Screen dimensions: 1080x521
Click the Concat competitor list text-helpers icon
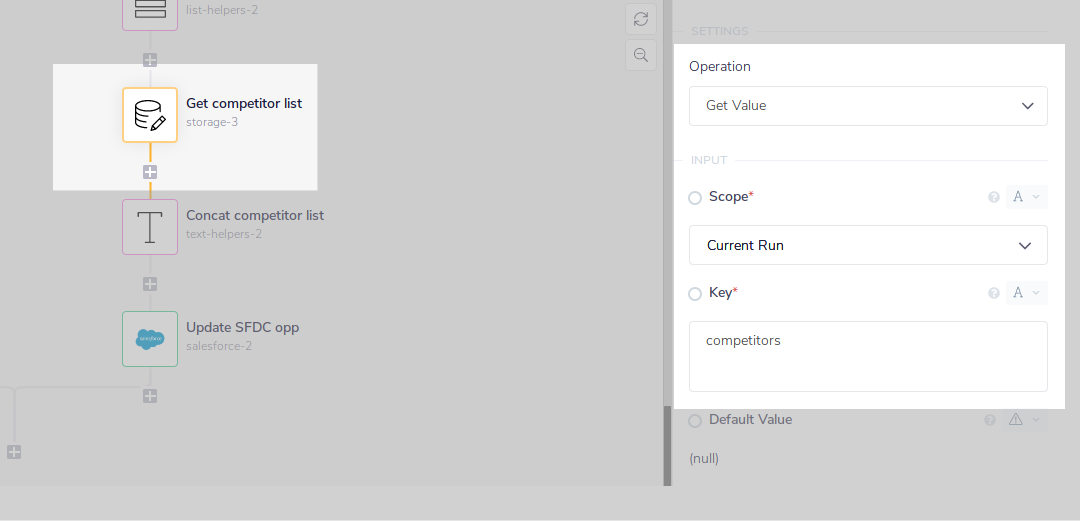pyautogui.click(x=150, y=227)
